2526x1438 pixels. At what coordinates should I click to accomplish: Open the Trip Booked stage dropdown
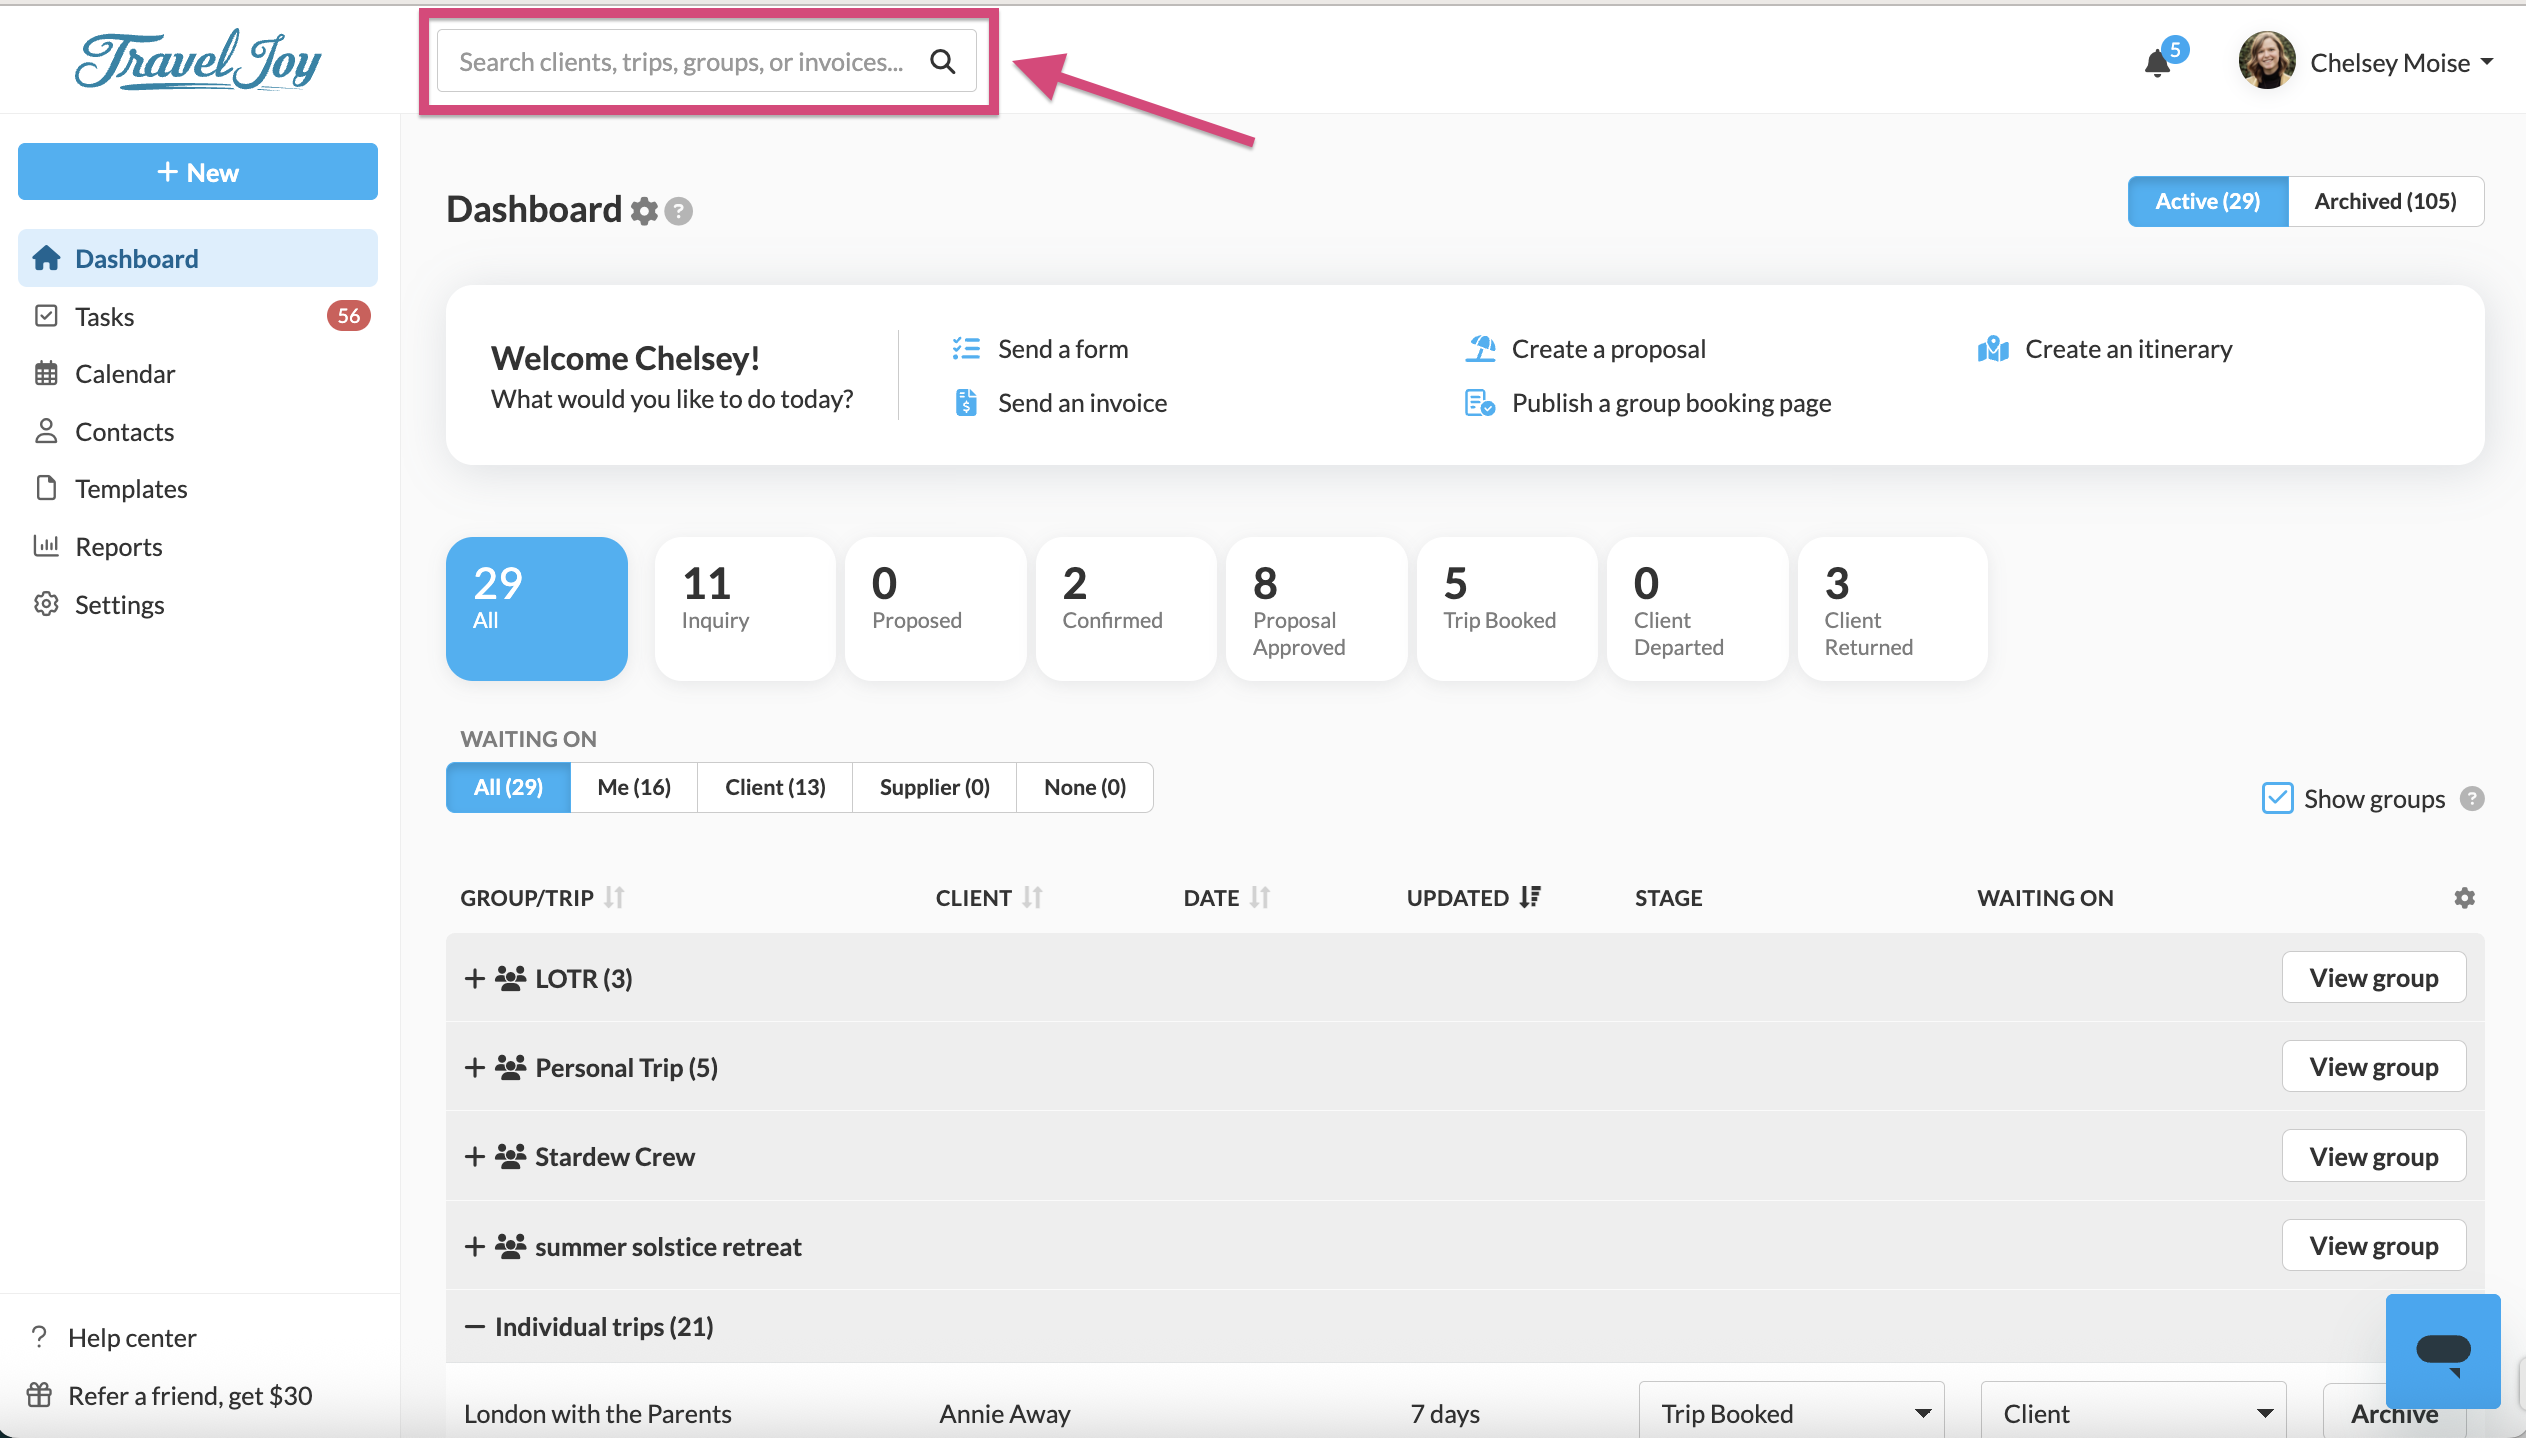point(1790,1413)
